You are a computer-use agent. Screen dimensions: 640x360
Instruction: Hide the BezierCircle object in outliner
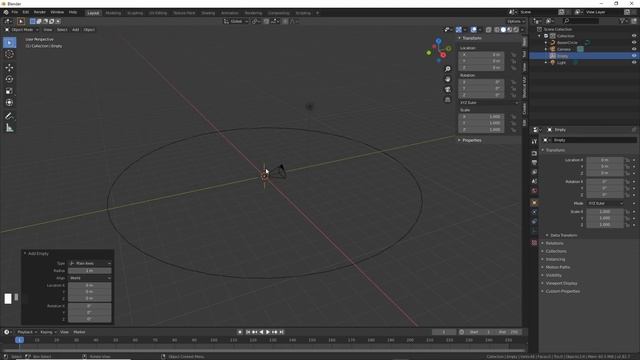634,42
